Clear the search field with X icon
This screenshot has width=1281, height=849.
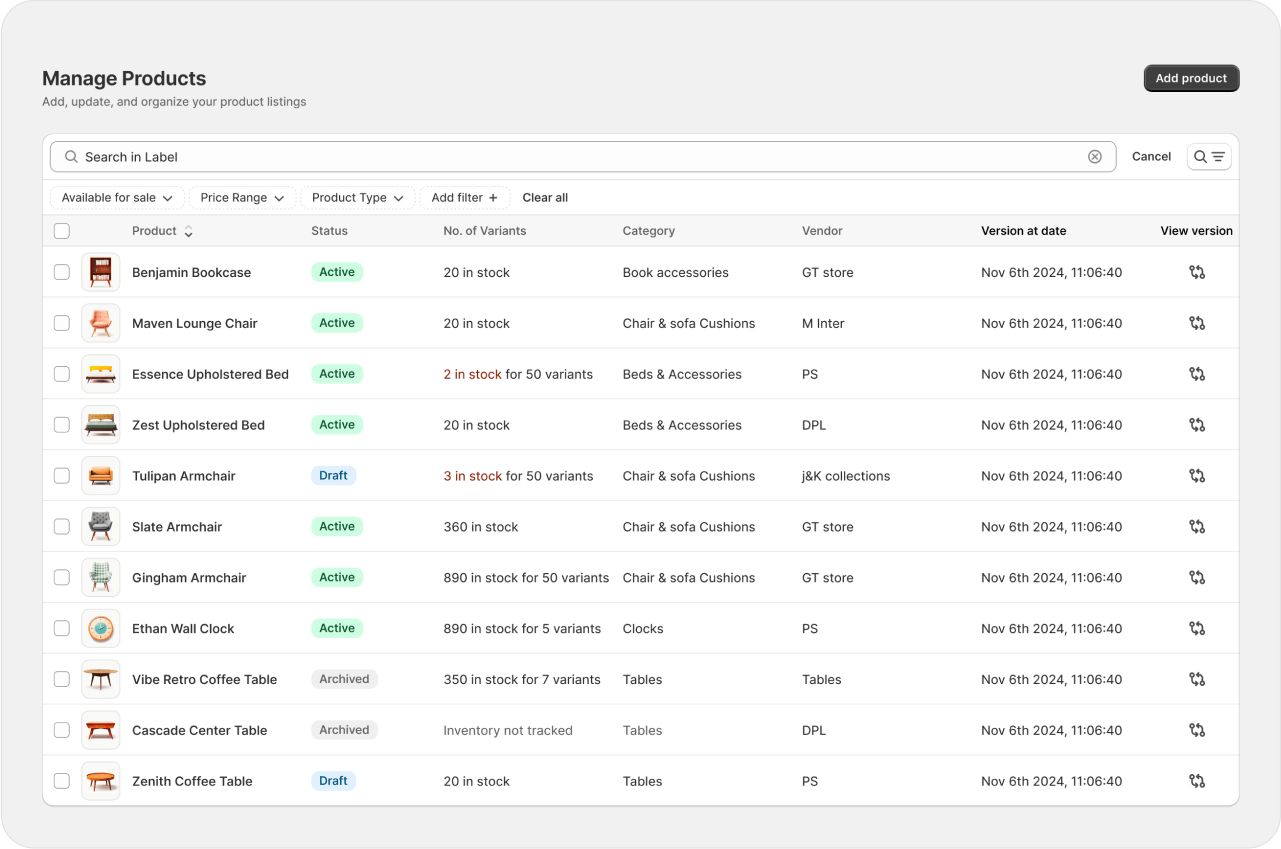click(x=1095, y=157)
